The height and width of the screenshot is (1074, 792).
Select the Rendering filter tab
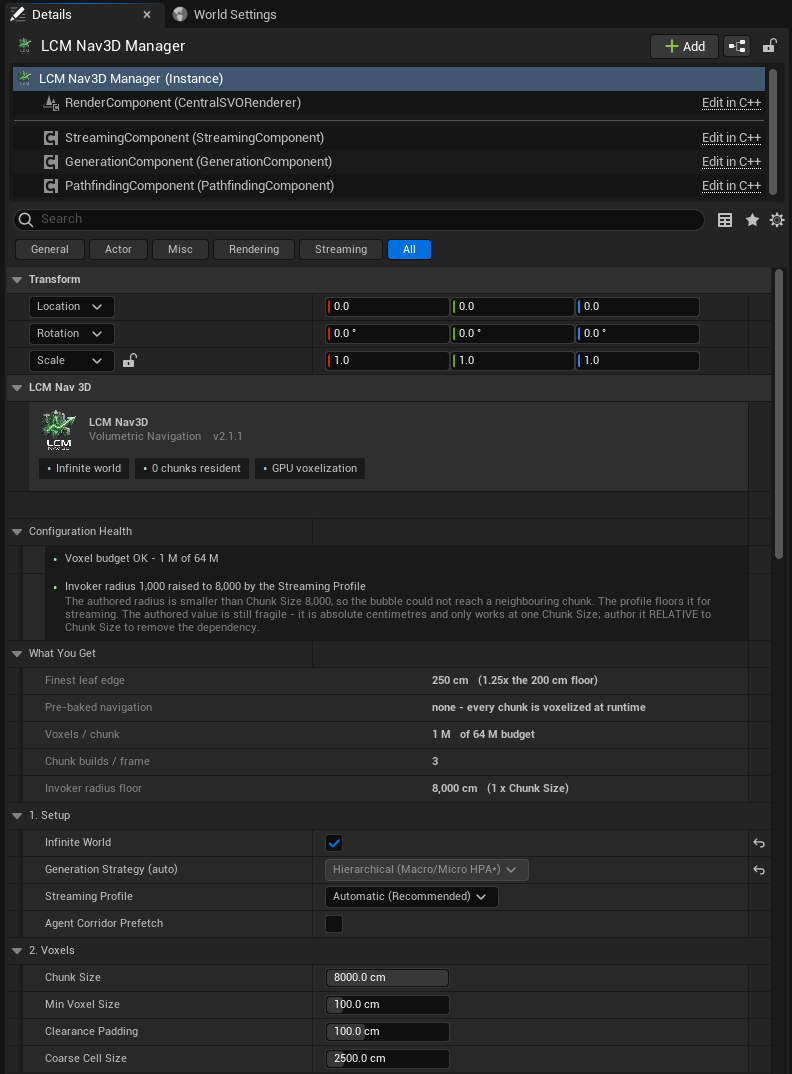point(253,249)
